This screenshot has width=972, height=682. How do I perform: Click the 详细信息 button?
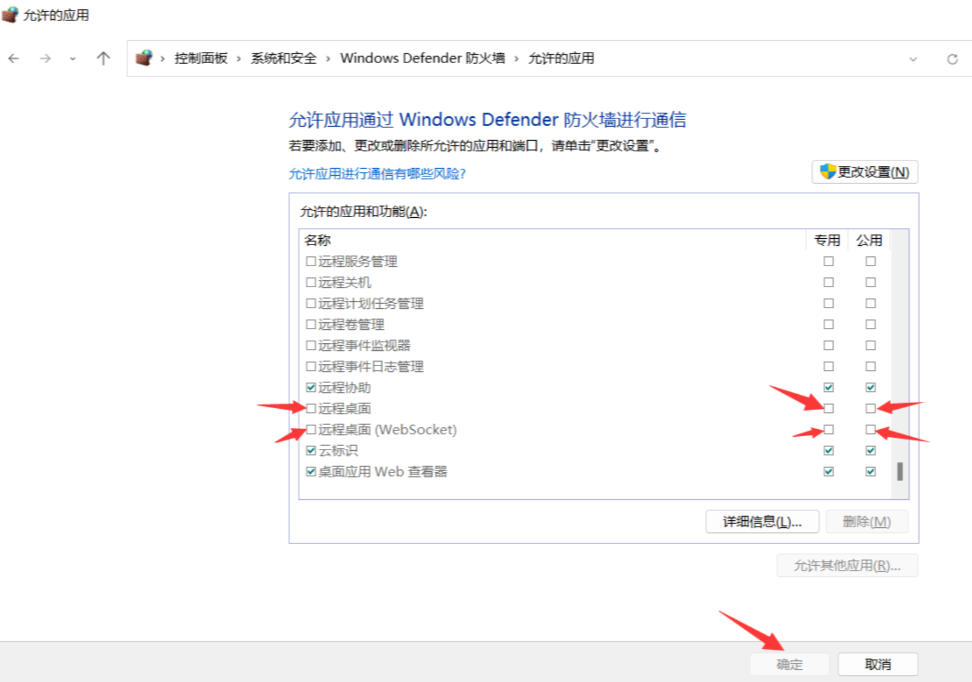point(762,522)
